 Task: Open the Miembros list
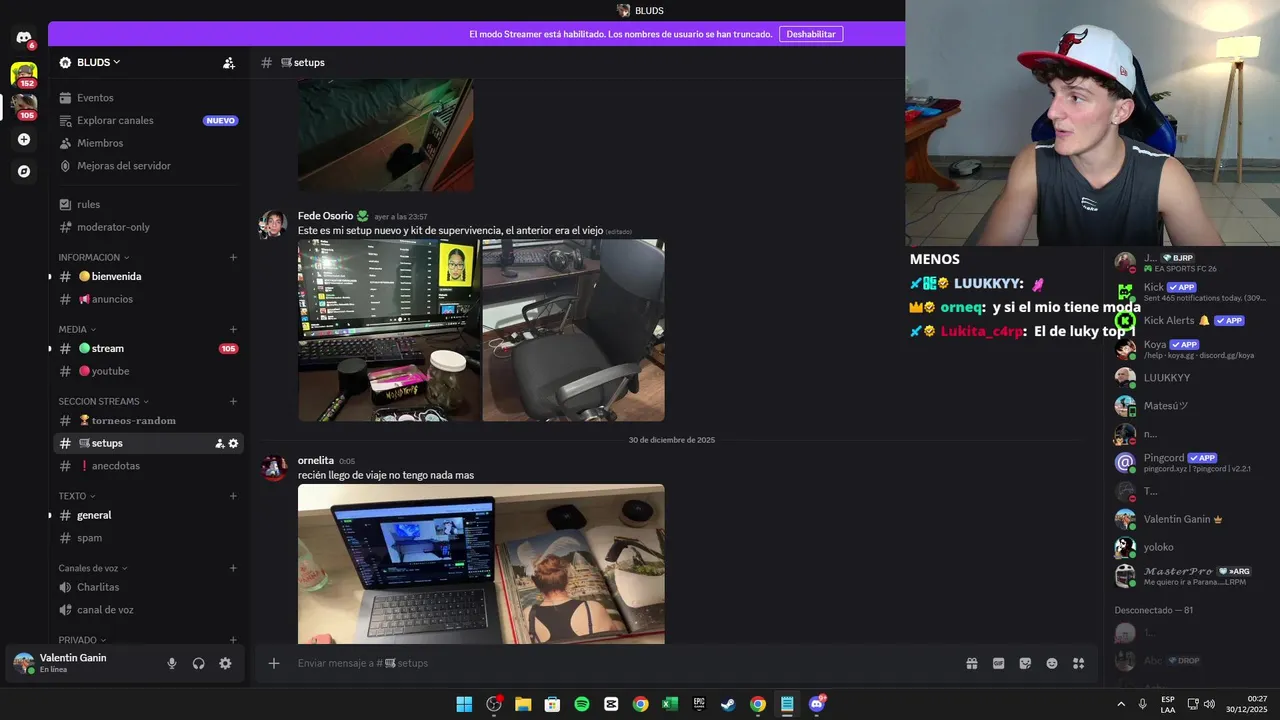pyautogui.click(x=148, y=143)
